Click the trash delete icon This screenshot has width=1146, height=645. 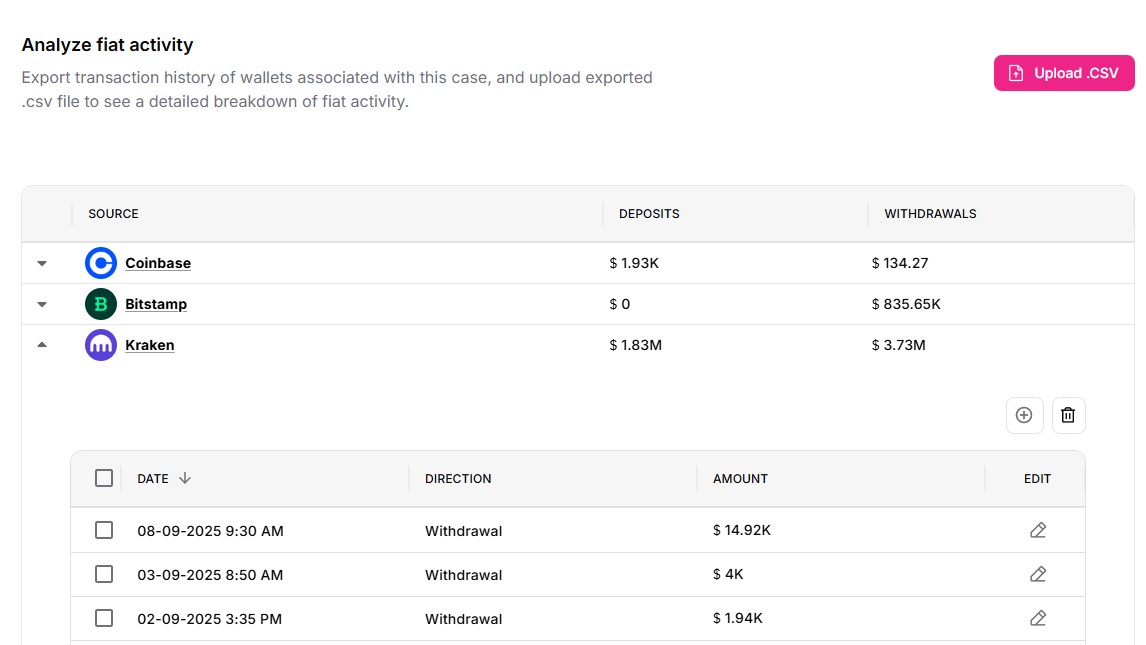(x=1069, y=415)
